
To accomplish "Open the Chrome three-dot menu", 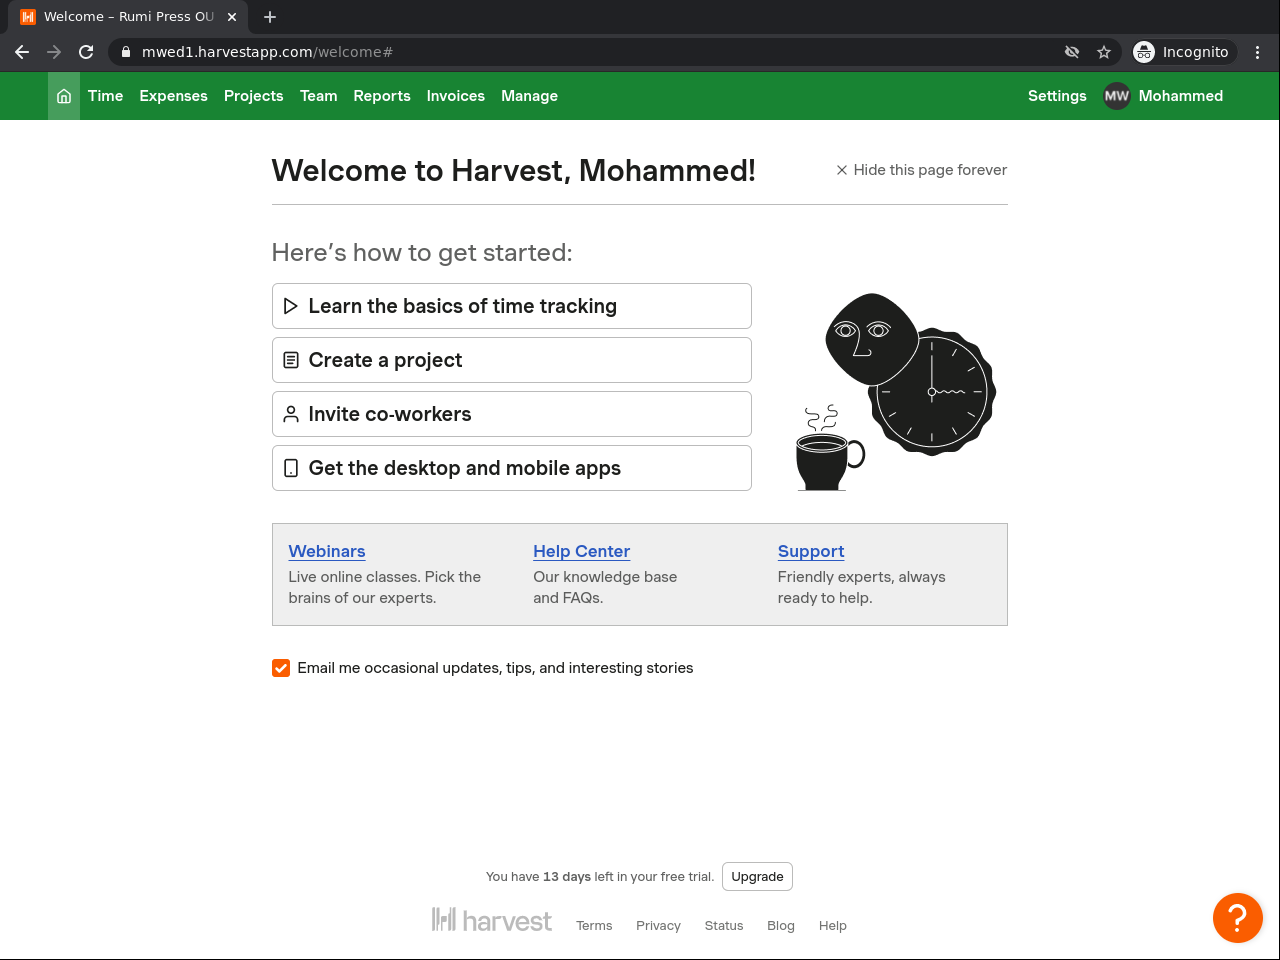I will point(1258,52).
